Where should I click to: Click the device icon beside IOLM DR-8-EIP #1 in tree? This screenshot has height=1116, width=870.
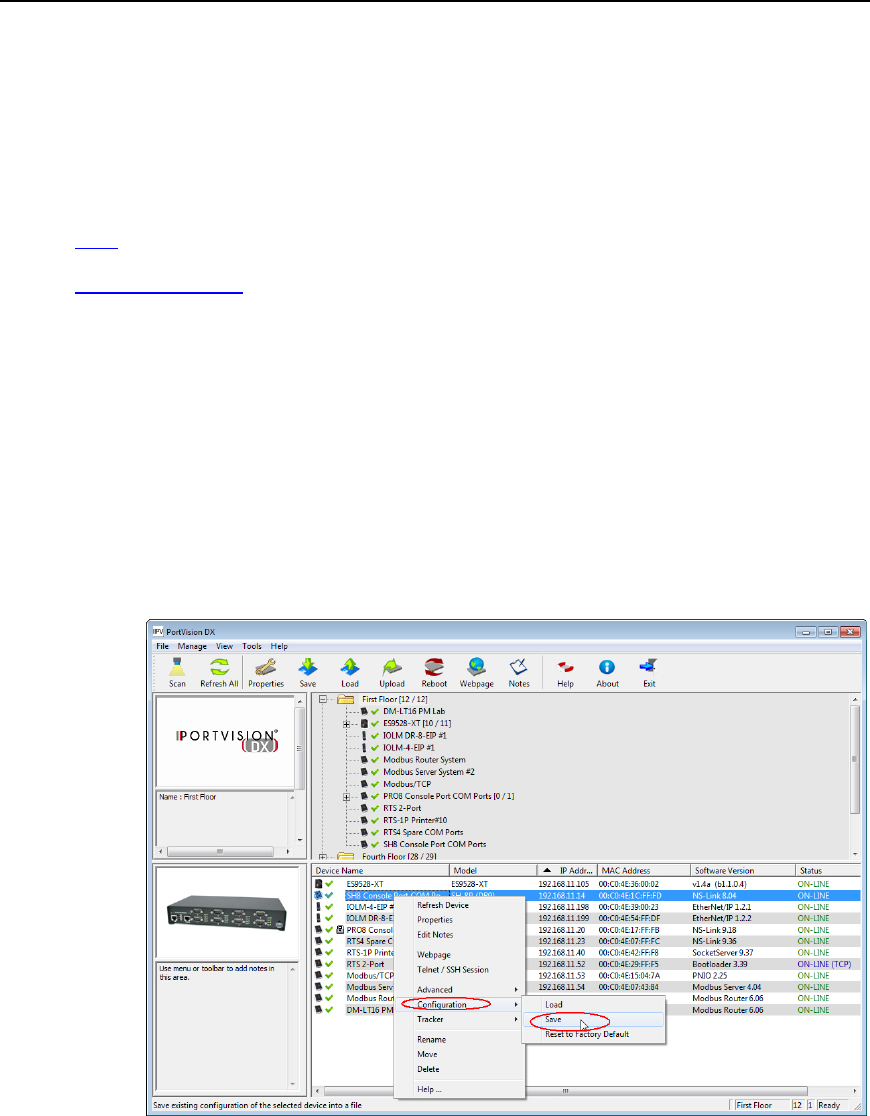click(x=365, y=735)
